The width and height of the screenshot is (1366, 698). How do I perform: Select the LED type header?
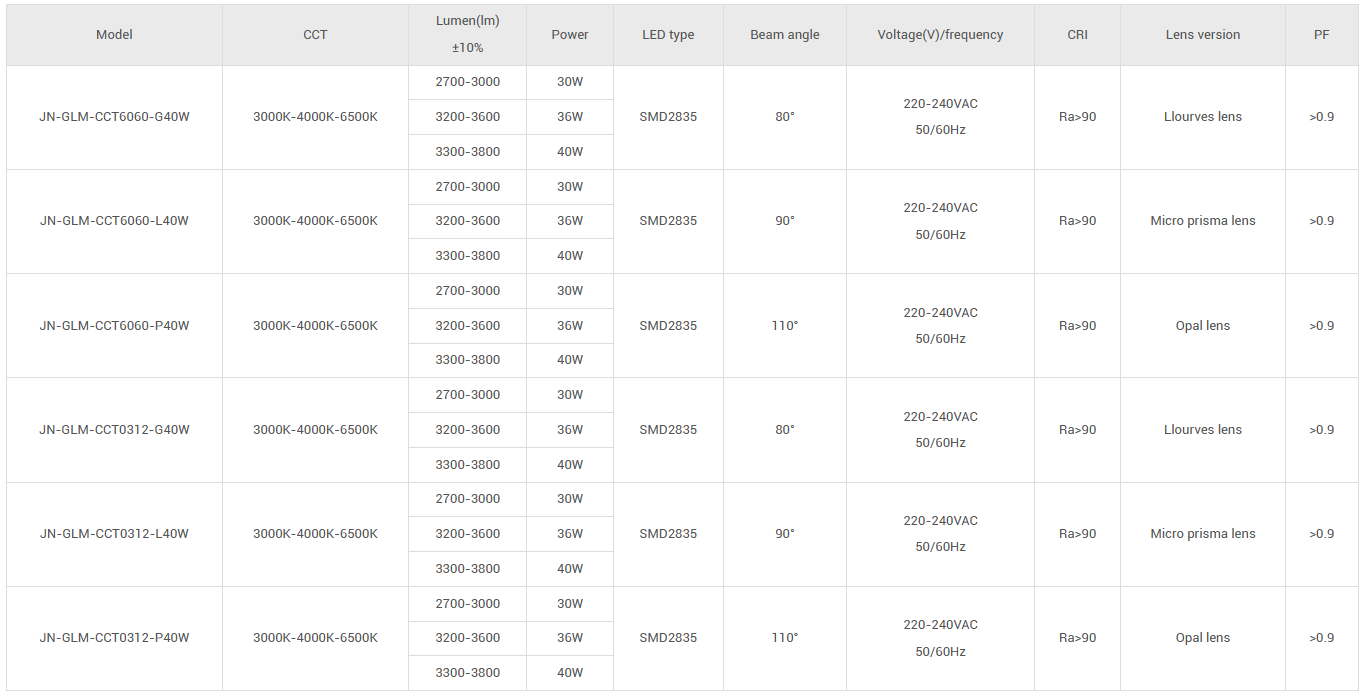coord(668,35)
